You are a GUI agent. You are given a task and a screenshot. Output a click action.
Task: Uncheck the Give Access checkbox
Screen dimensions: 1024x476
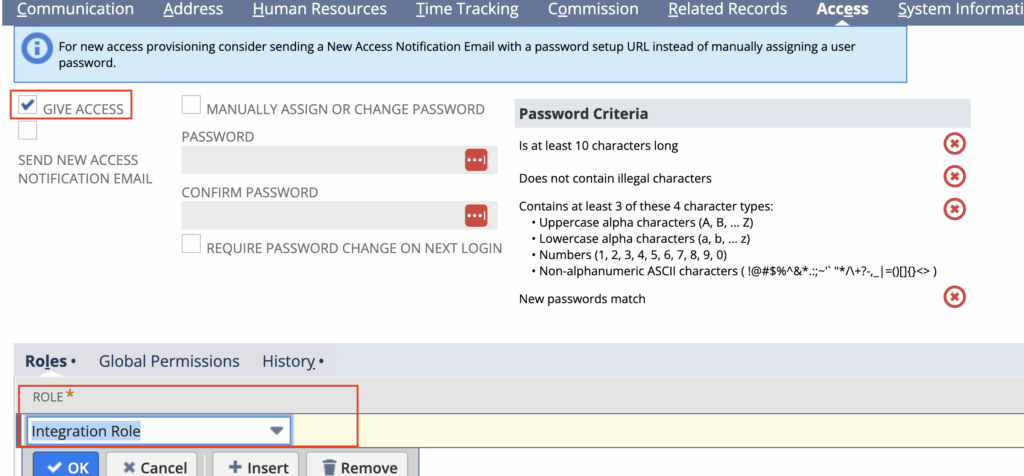pyautogui.click(x=28, y=104)
